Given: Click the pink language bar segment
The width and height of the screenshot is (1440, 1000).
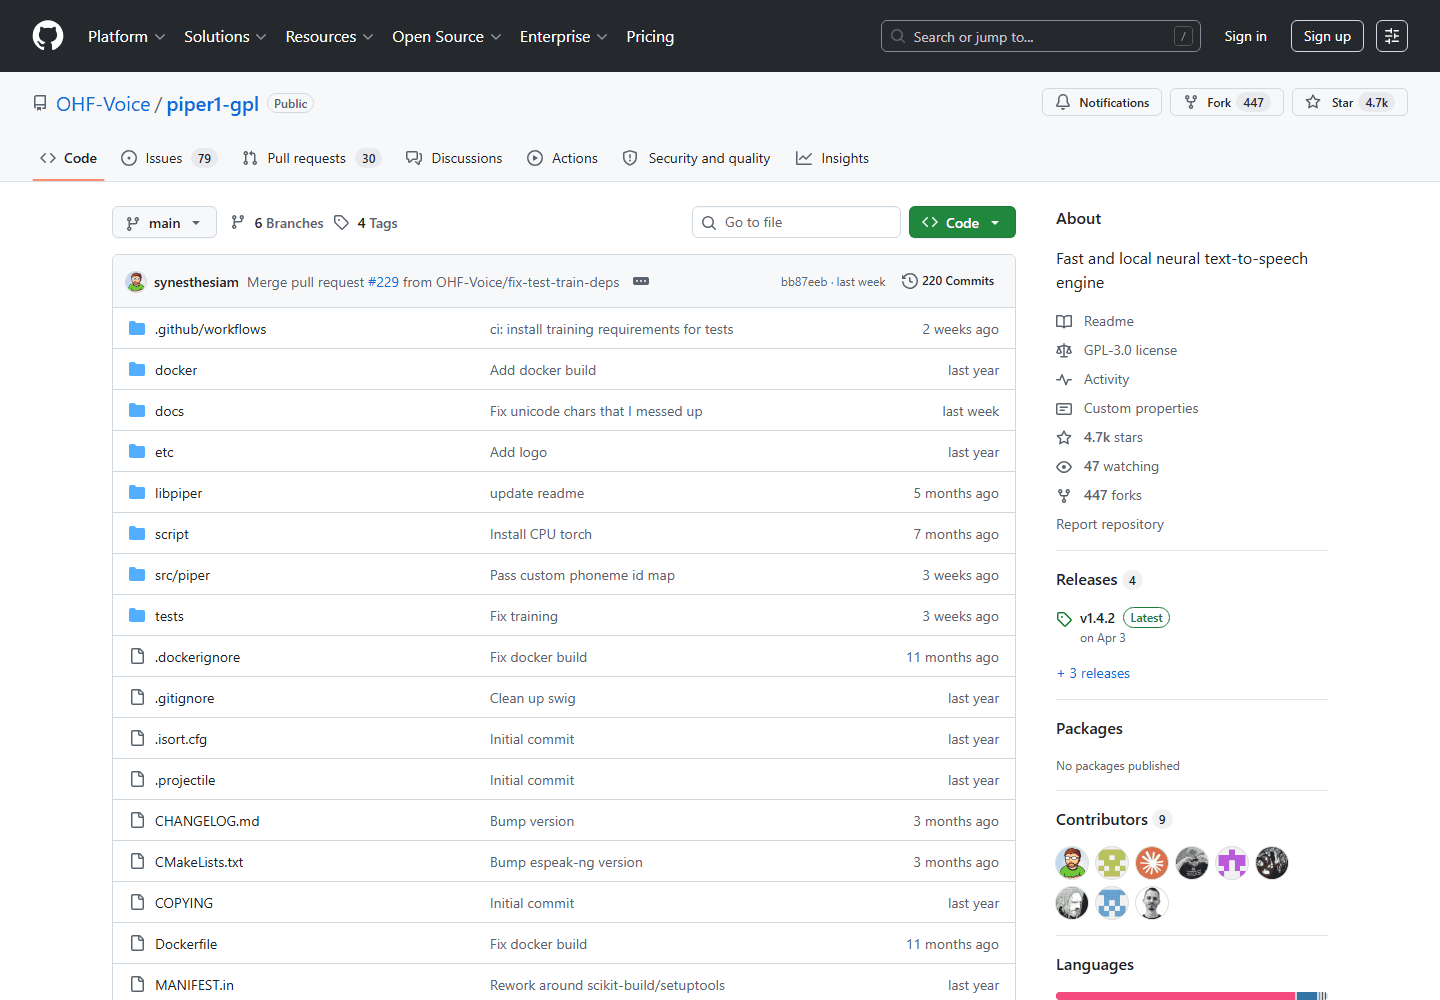Looking at the screenshot, I should (1175, 996).
